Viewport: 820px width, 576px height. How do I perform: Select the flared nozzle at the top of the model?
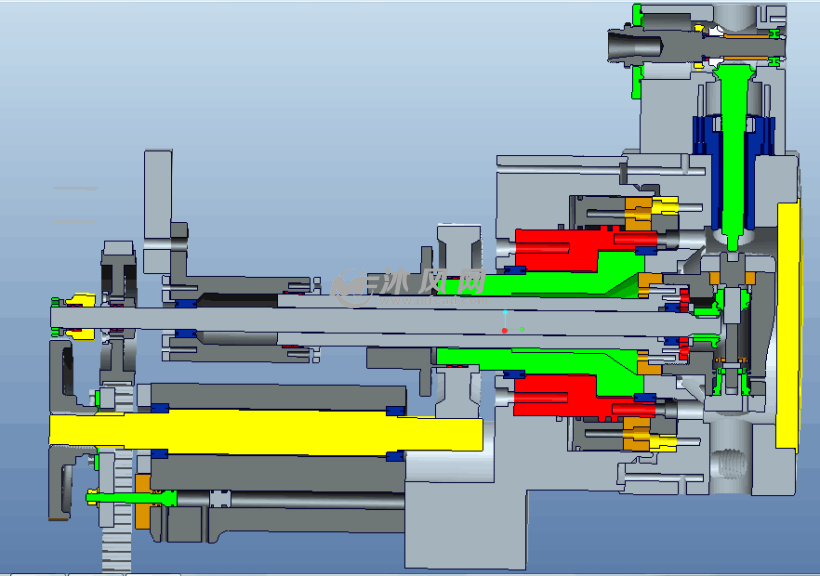pyautogui.click(x=635, y=46)
